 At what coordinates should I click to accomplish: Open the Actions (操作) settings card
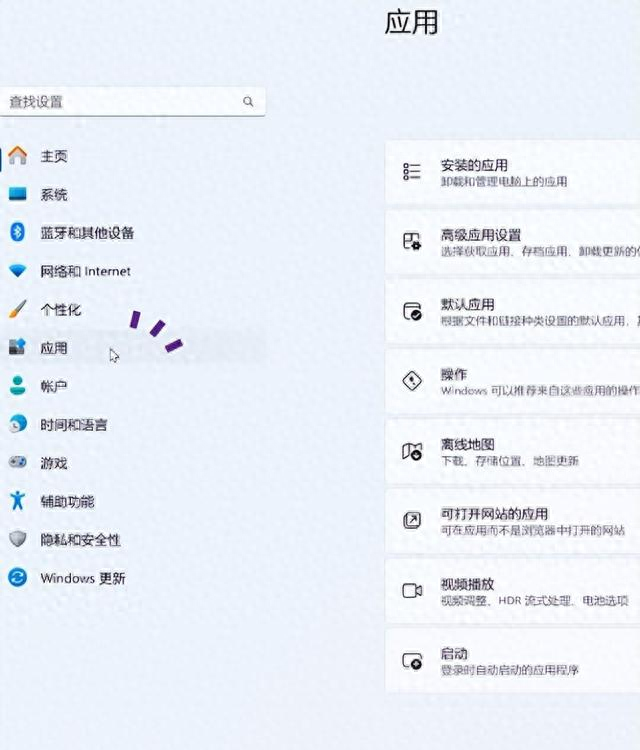click(513, 382)
